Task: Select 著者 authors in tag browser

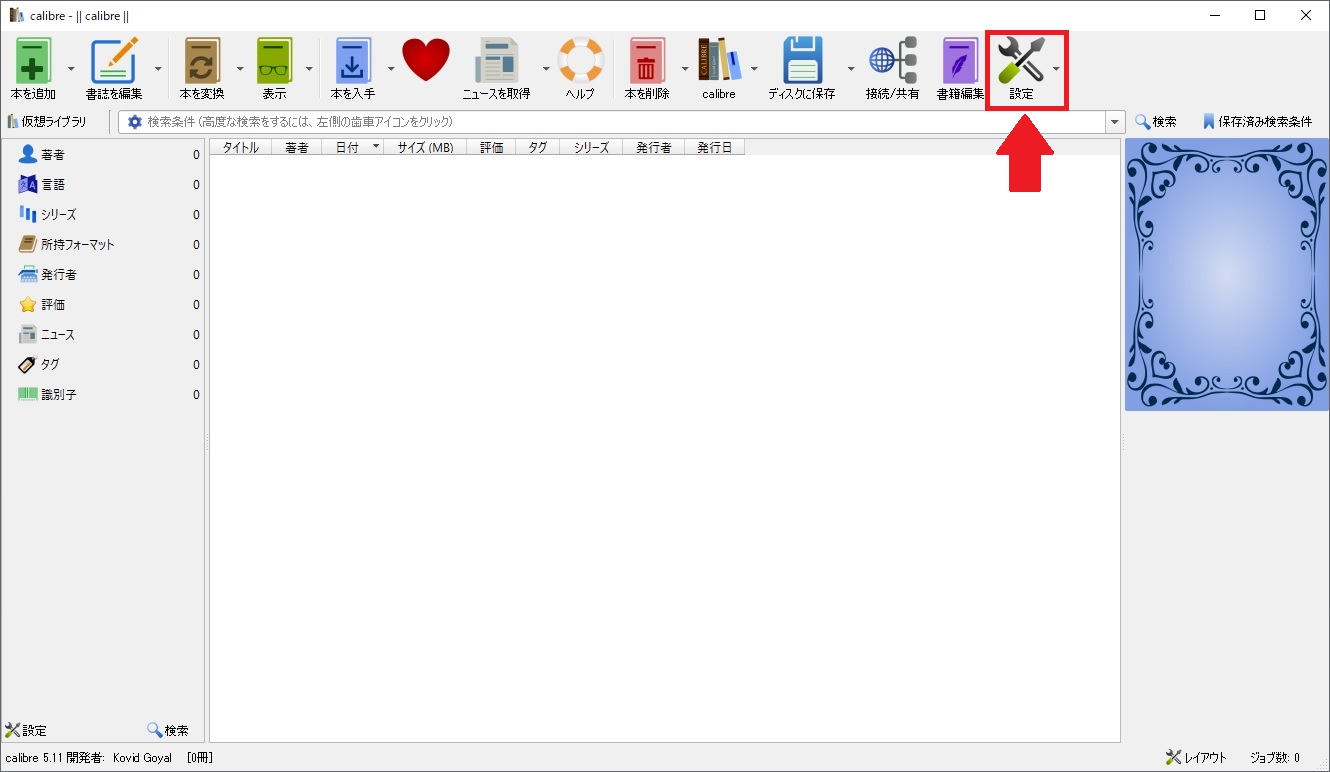Action: (102, 155)
